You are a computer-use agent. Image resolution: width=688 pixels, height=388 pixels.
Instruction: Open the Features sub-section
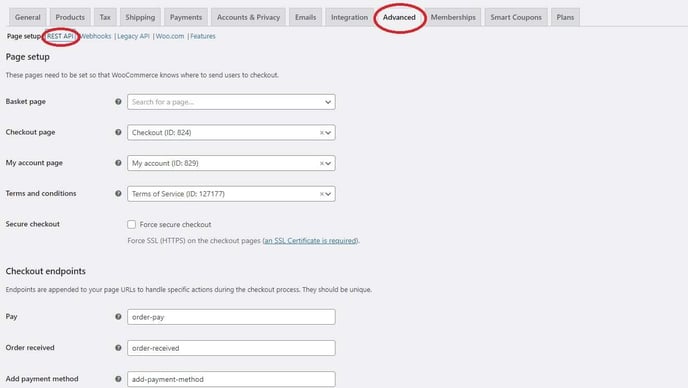click(x=203, y=36)
